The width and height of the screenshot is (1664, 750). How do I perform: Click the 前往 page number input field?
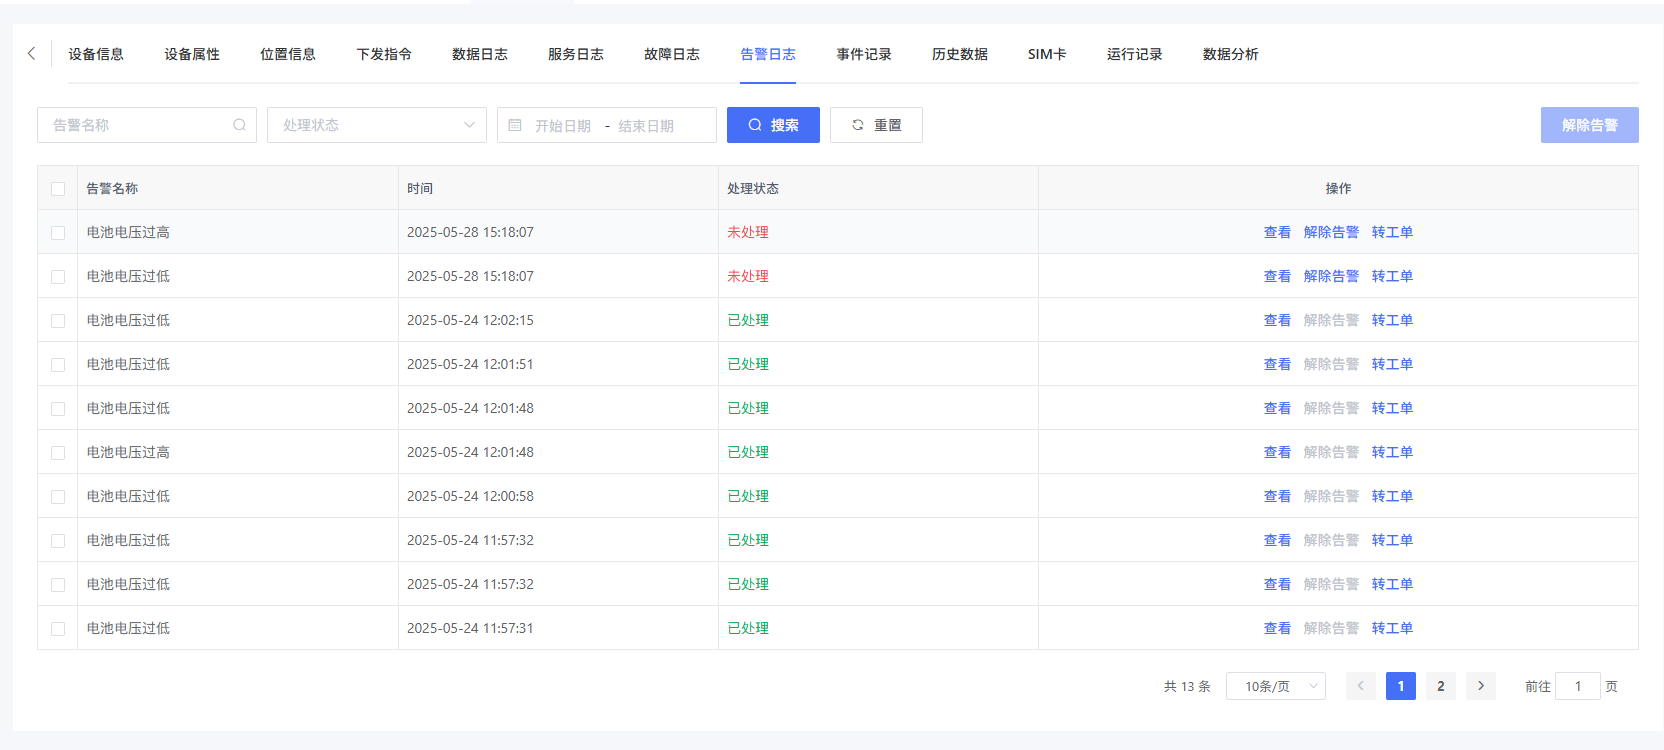click(1578, 686)
